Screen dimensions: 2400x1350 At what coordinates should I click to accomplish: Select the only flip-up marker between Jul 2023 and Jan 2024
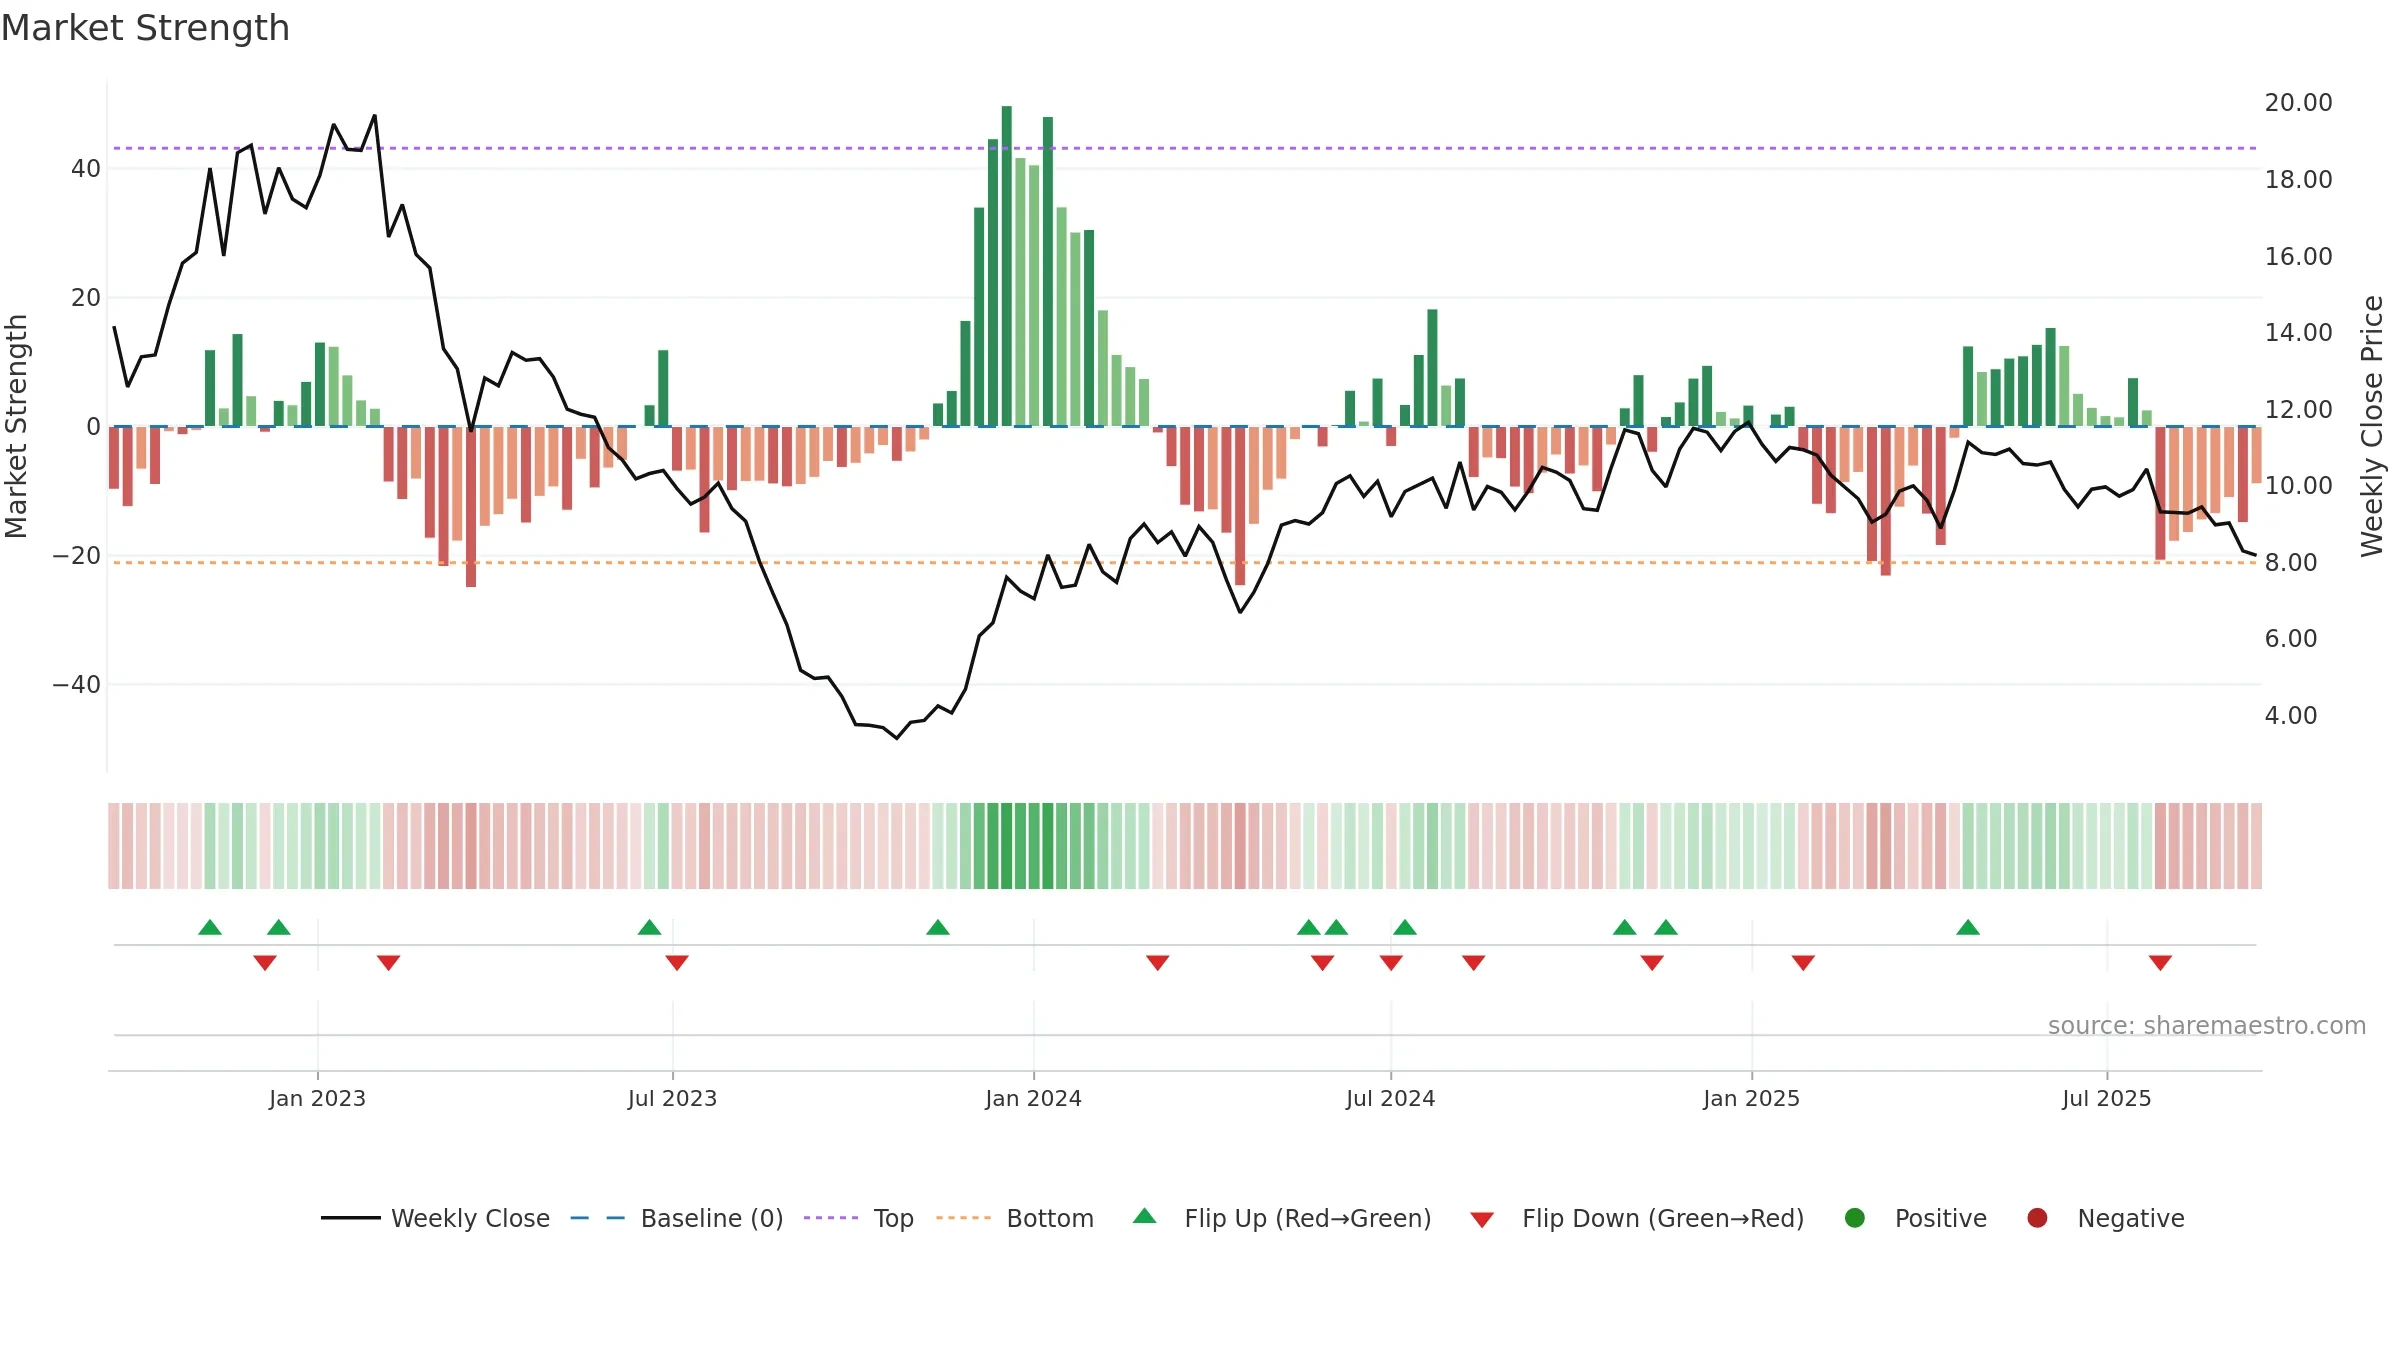(938, 928)
